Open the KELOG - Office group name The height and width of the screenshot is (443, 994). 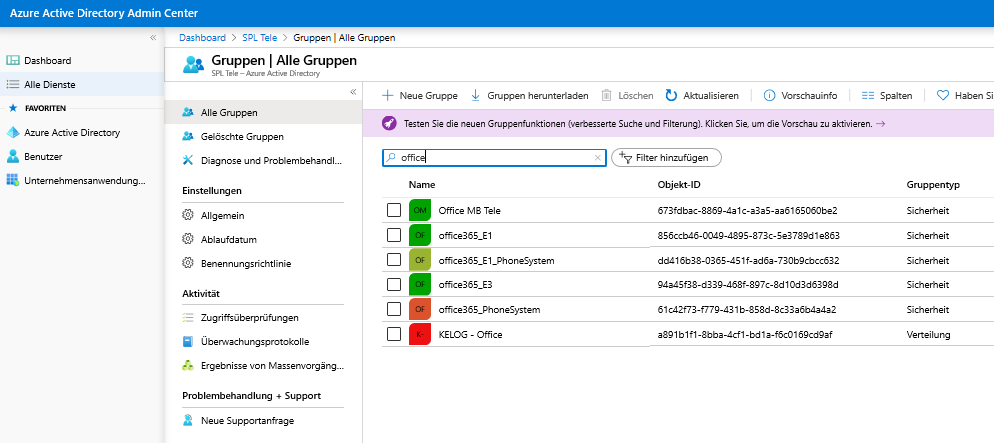470,334
